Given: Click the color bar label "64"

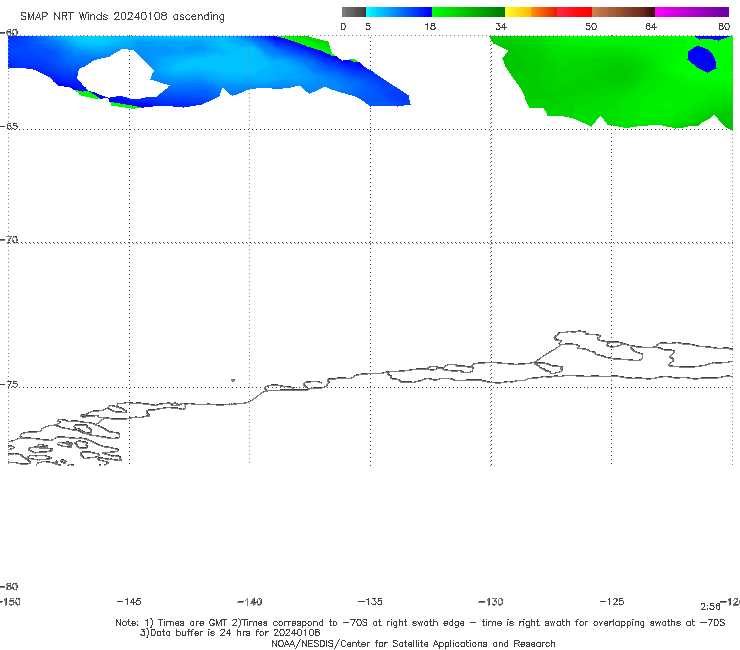Looking at the screenshot, I should coord(651,26).
